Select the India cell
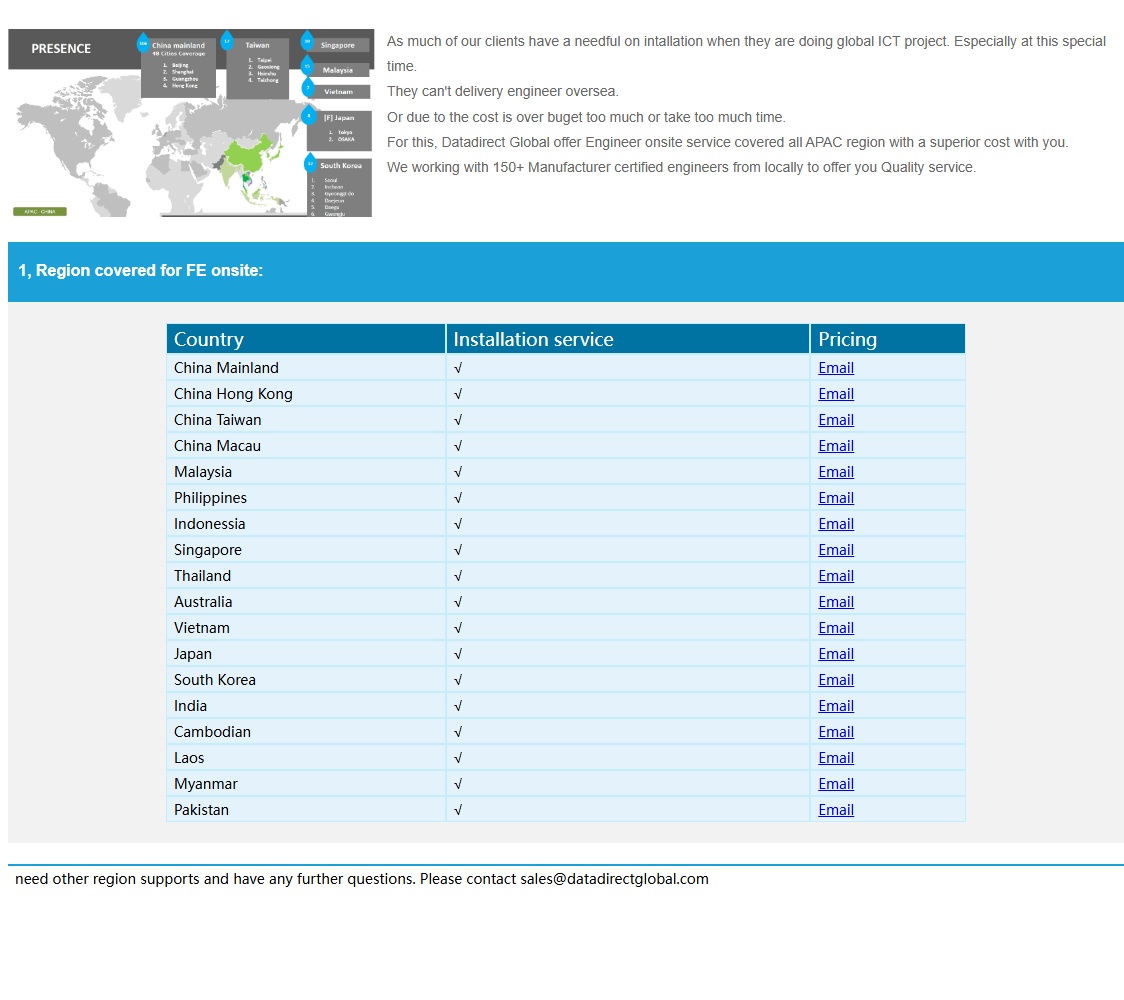The width and height of the screenshot is (1124, 1000). (306, 705)
